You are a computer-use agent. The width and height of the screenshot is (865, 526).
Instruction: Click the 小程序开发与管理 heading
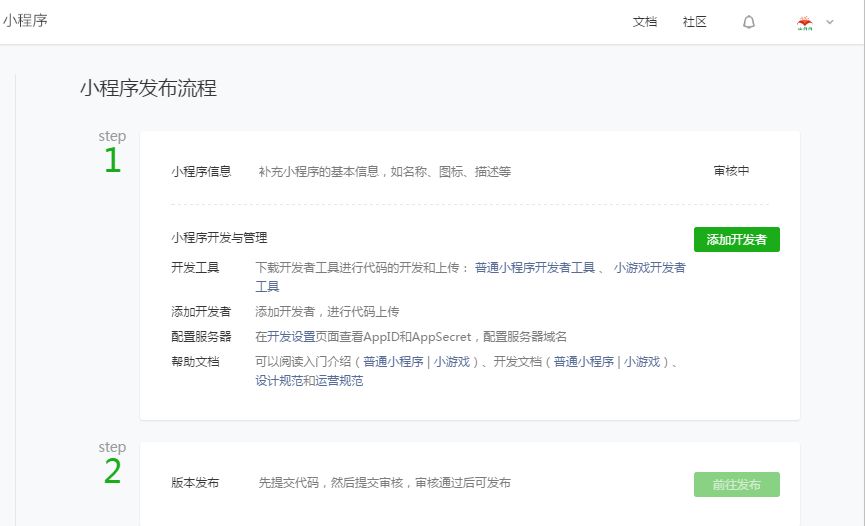tap(219, 238)
